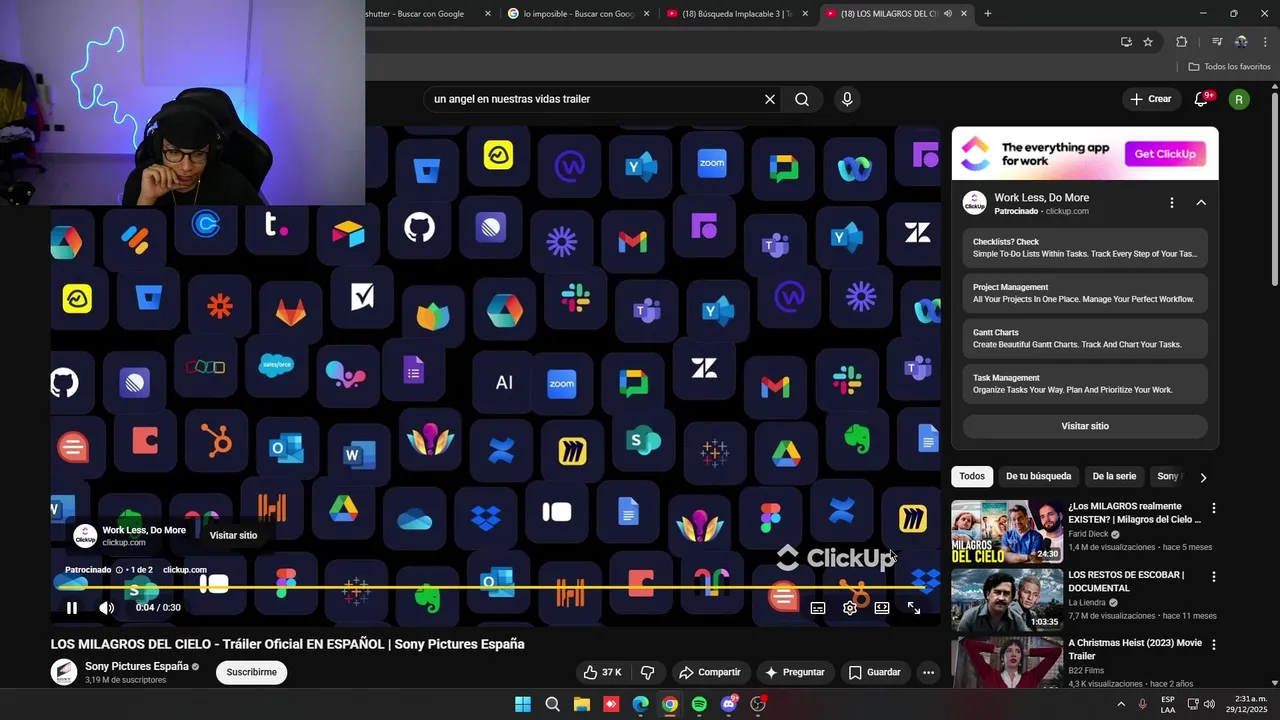Open the Crear menu
The image size is (1280, 720).
[x=1150, y=99]
